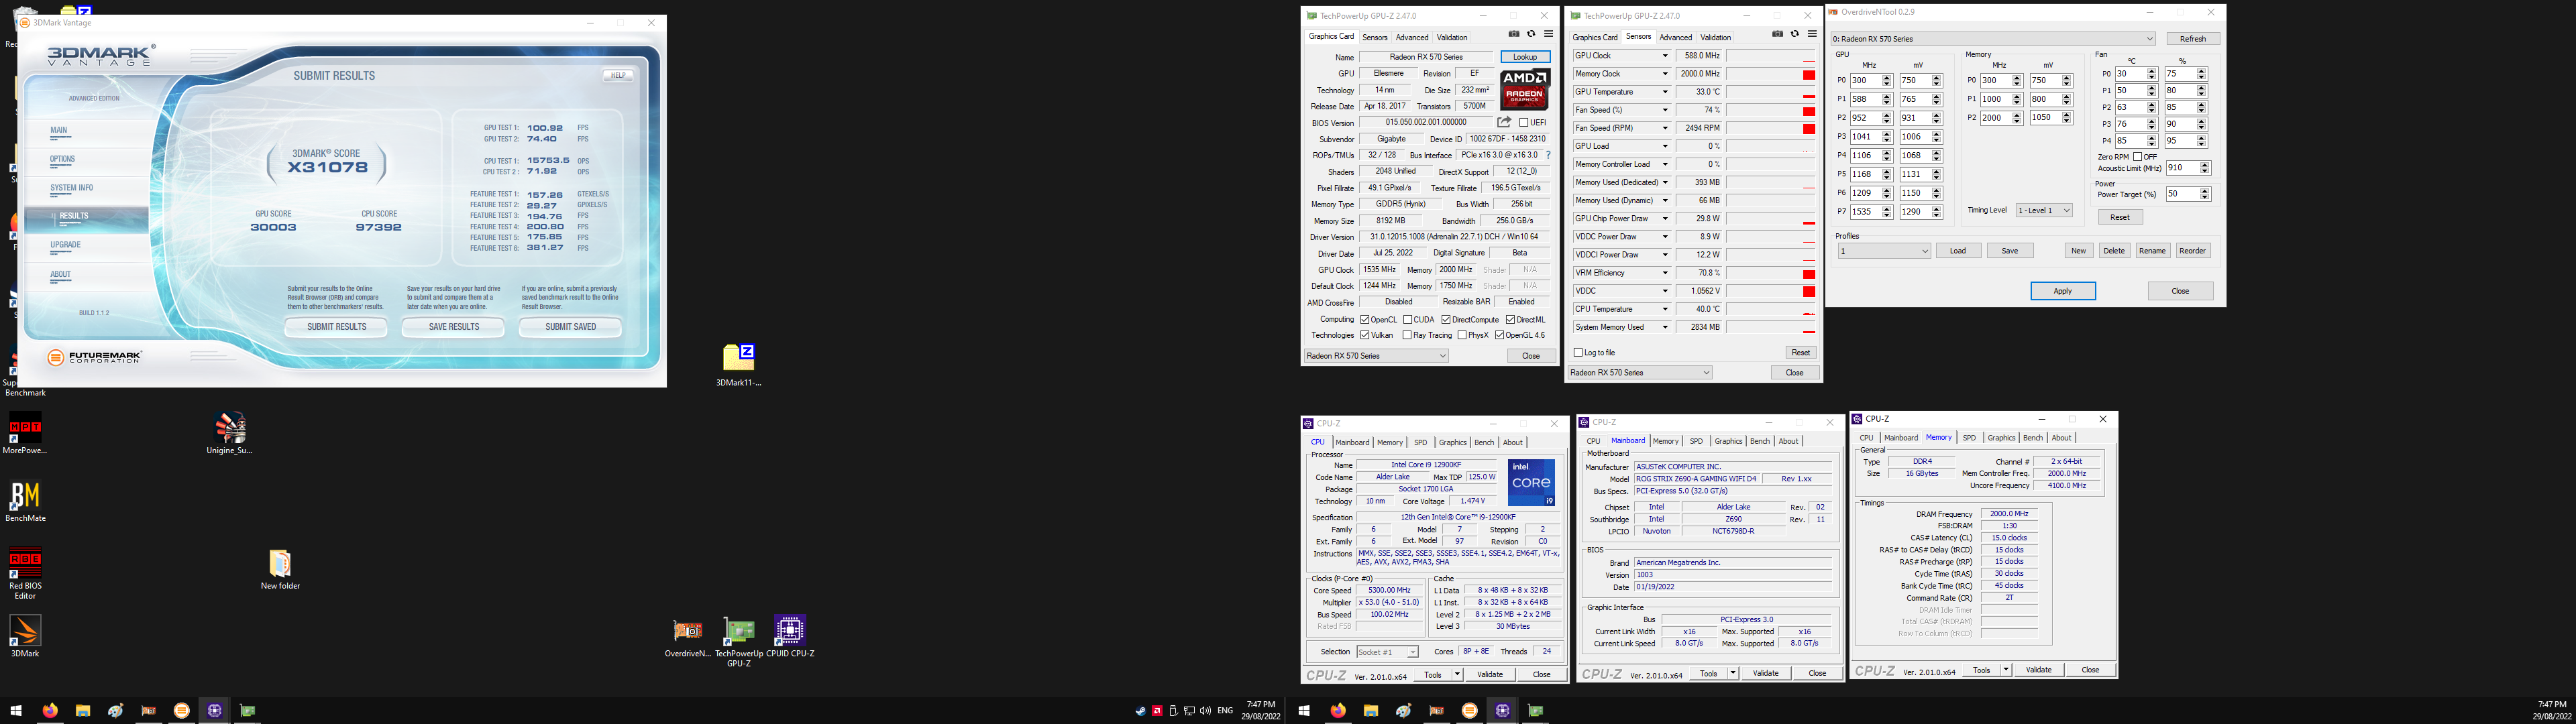Click question mark icon next to Bus Interface
Screen dimensions: 2576x724
click(x=1548, y=155)
